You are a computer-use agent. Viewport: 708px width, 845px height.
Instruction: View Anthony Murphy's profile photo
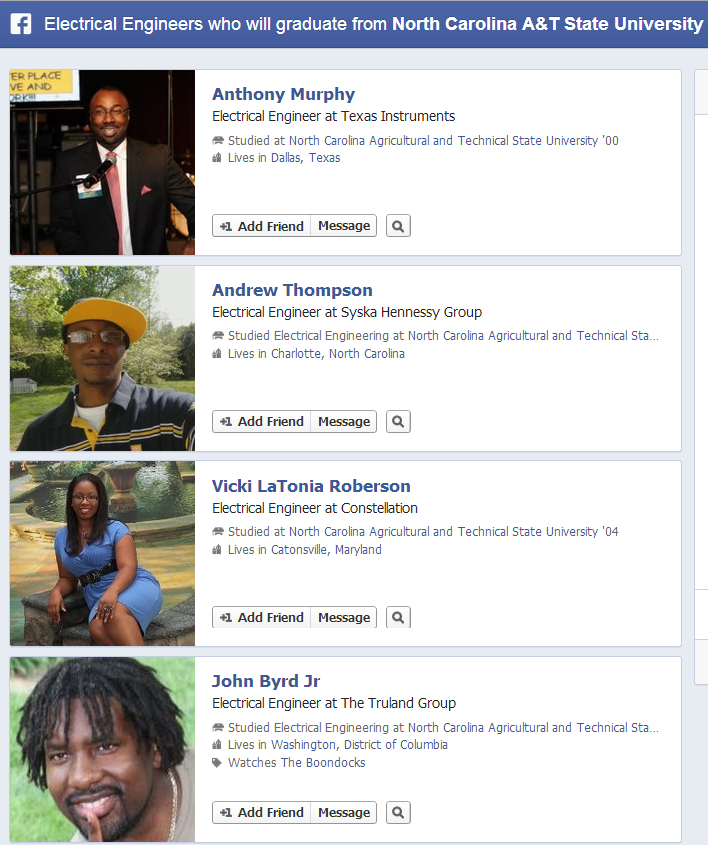click(x=102, y=162)
